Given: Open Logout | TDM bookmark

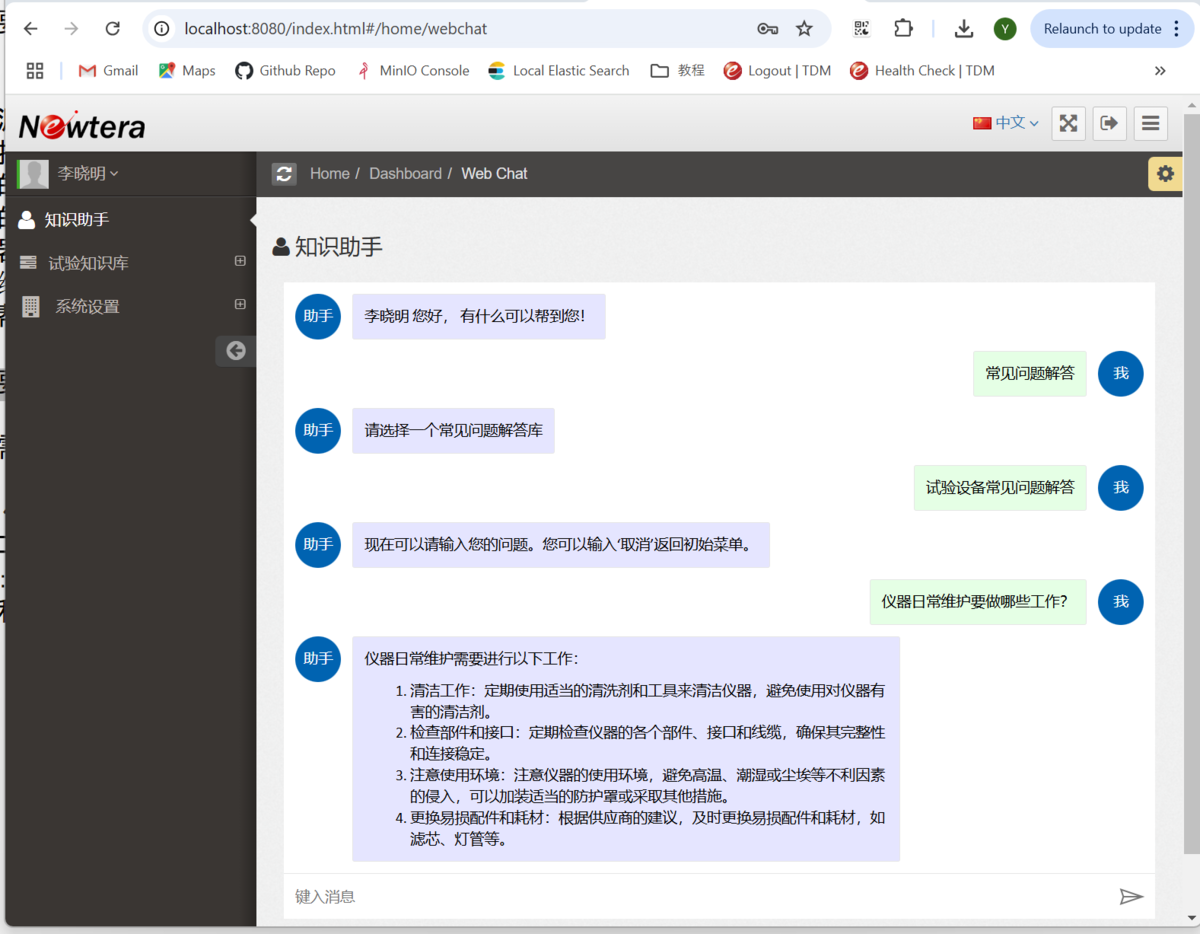Looking at the screenshot, I should pyautogui.click(x=777, y=71).
